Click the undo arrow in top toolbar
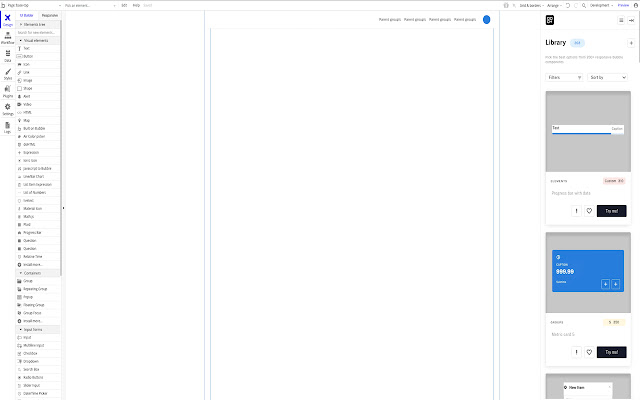 coord(568,5)
